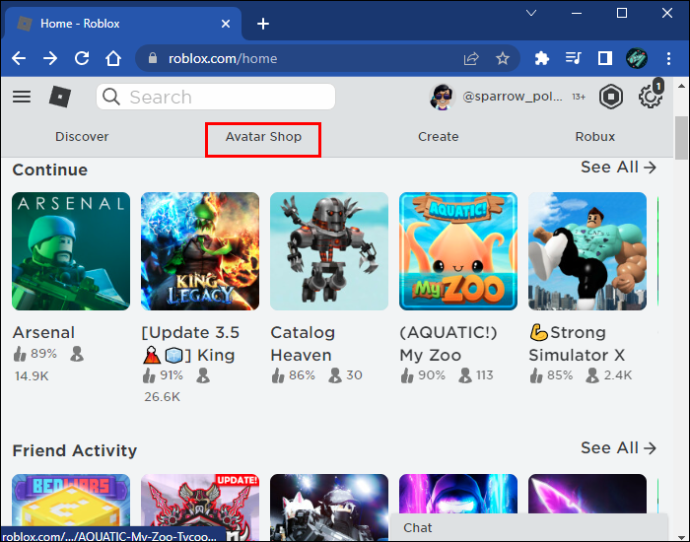The width and height of the screenshot is (690, 542).
Task: Open the My Zoo game thumbnail
Action: (x=458, y=251)
